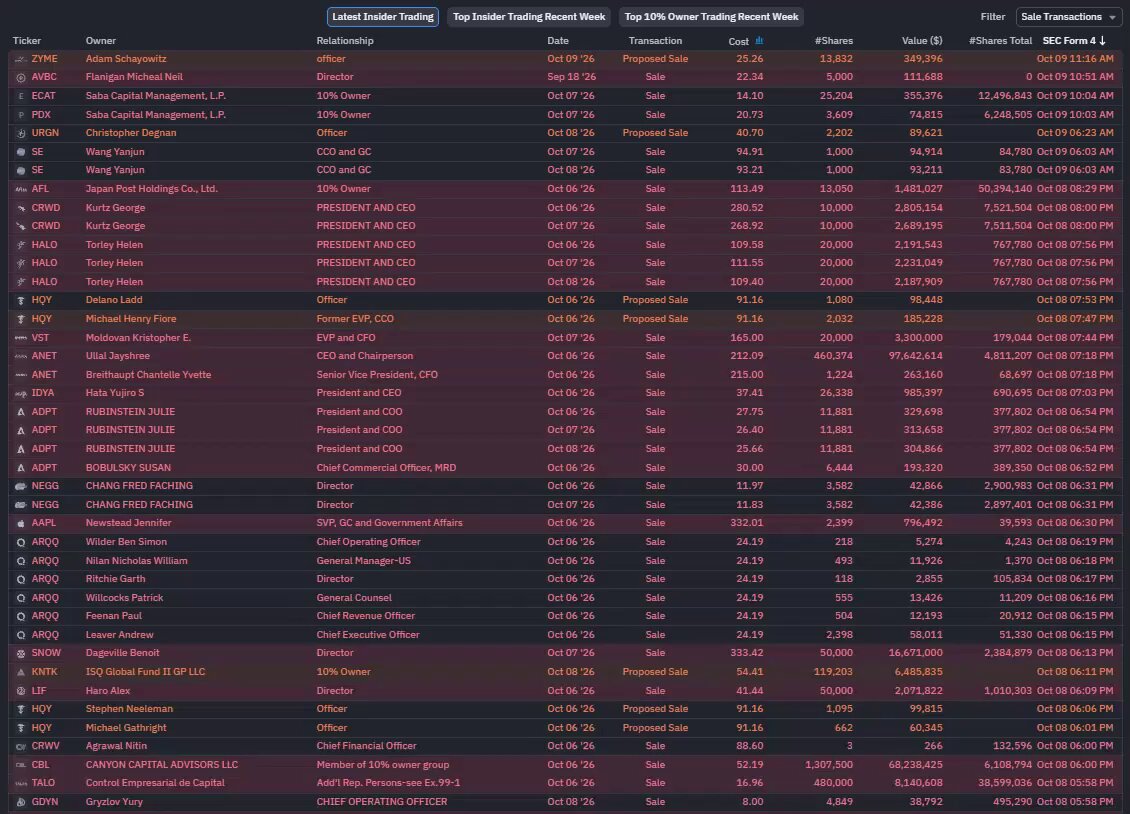Open Christopher Degnan owner link
Image resolution: width=1130 pixels, height=814 pixels.
tap(131, 133)
